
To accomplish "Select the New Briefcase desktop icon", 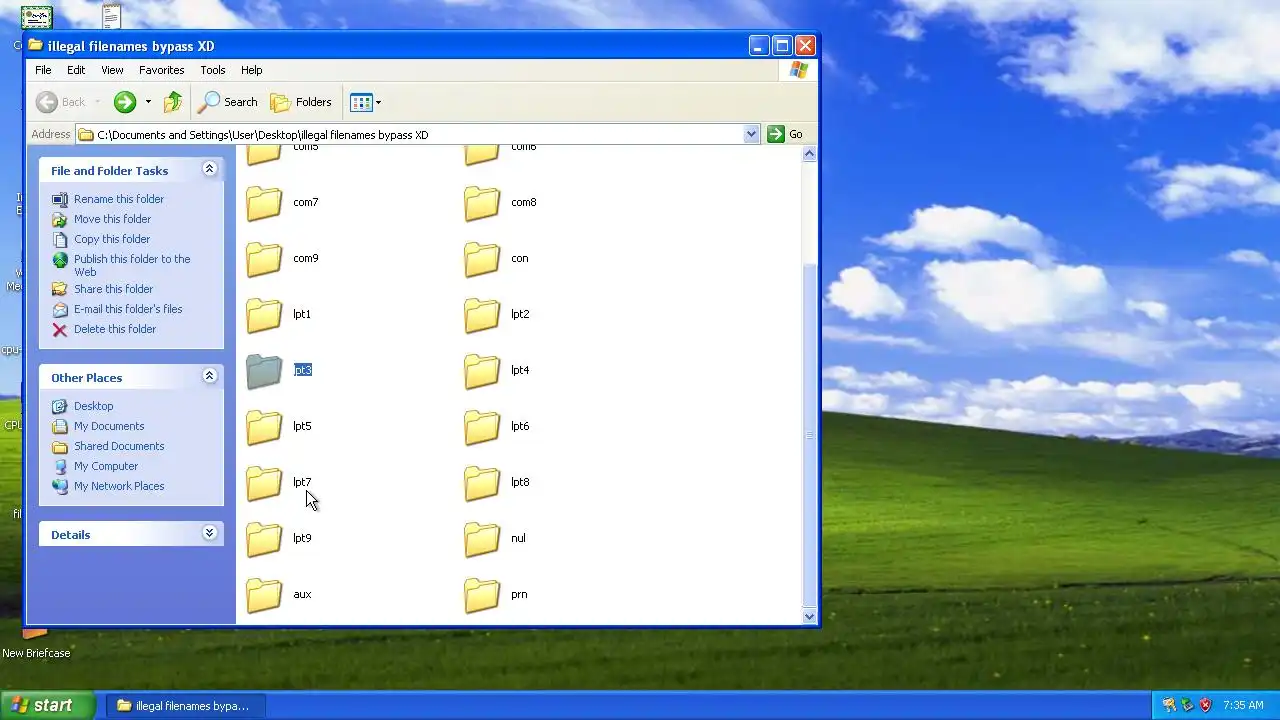I will pos(36,642).
